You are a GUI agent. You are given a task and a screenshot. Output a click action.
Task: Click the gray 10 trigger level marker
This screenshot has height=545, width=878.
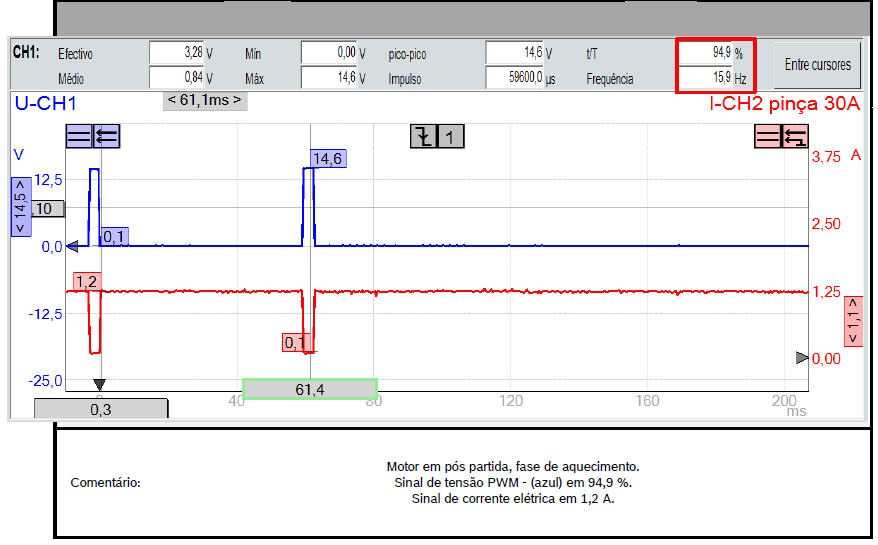coord(46,209)
